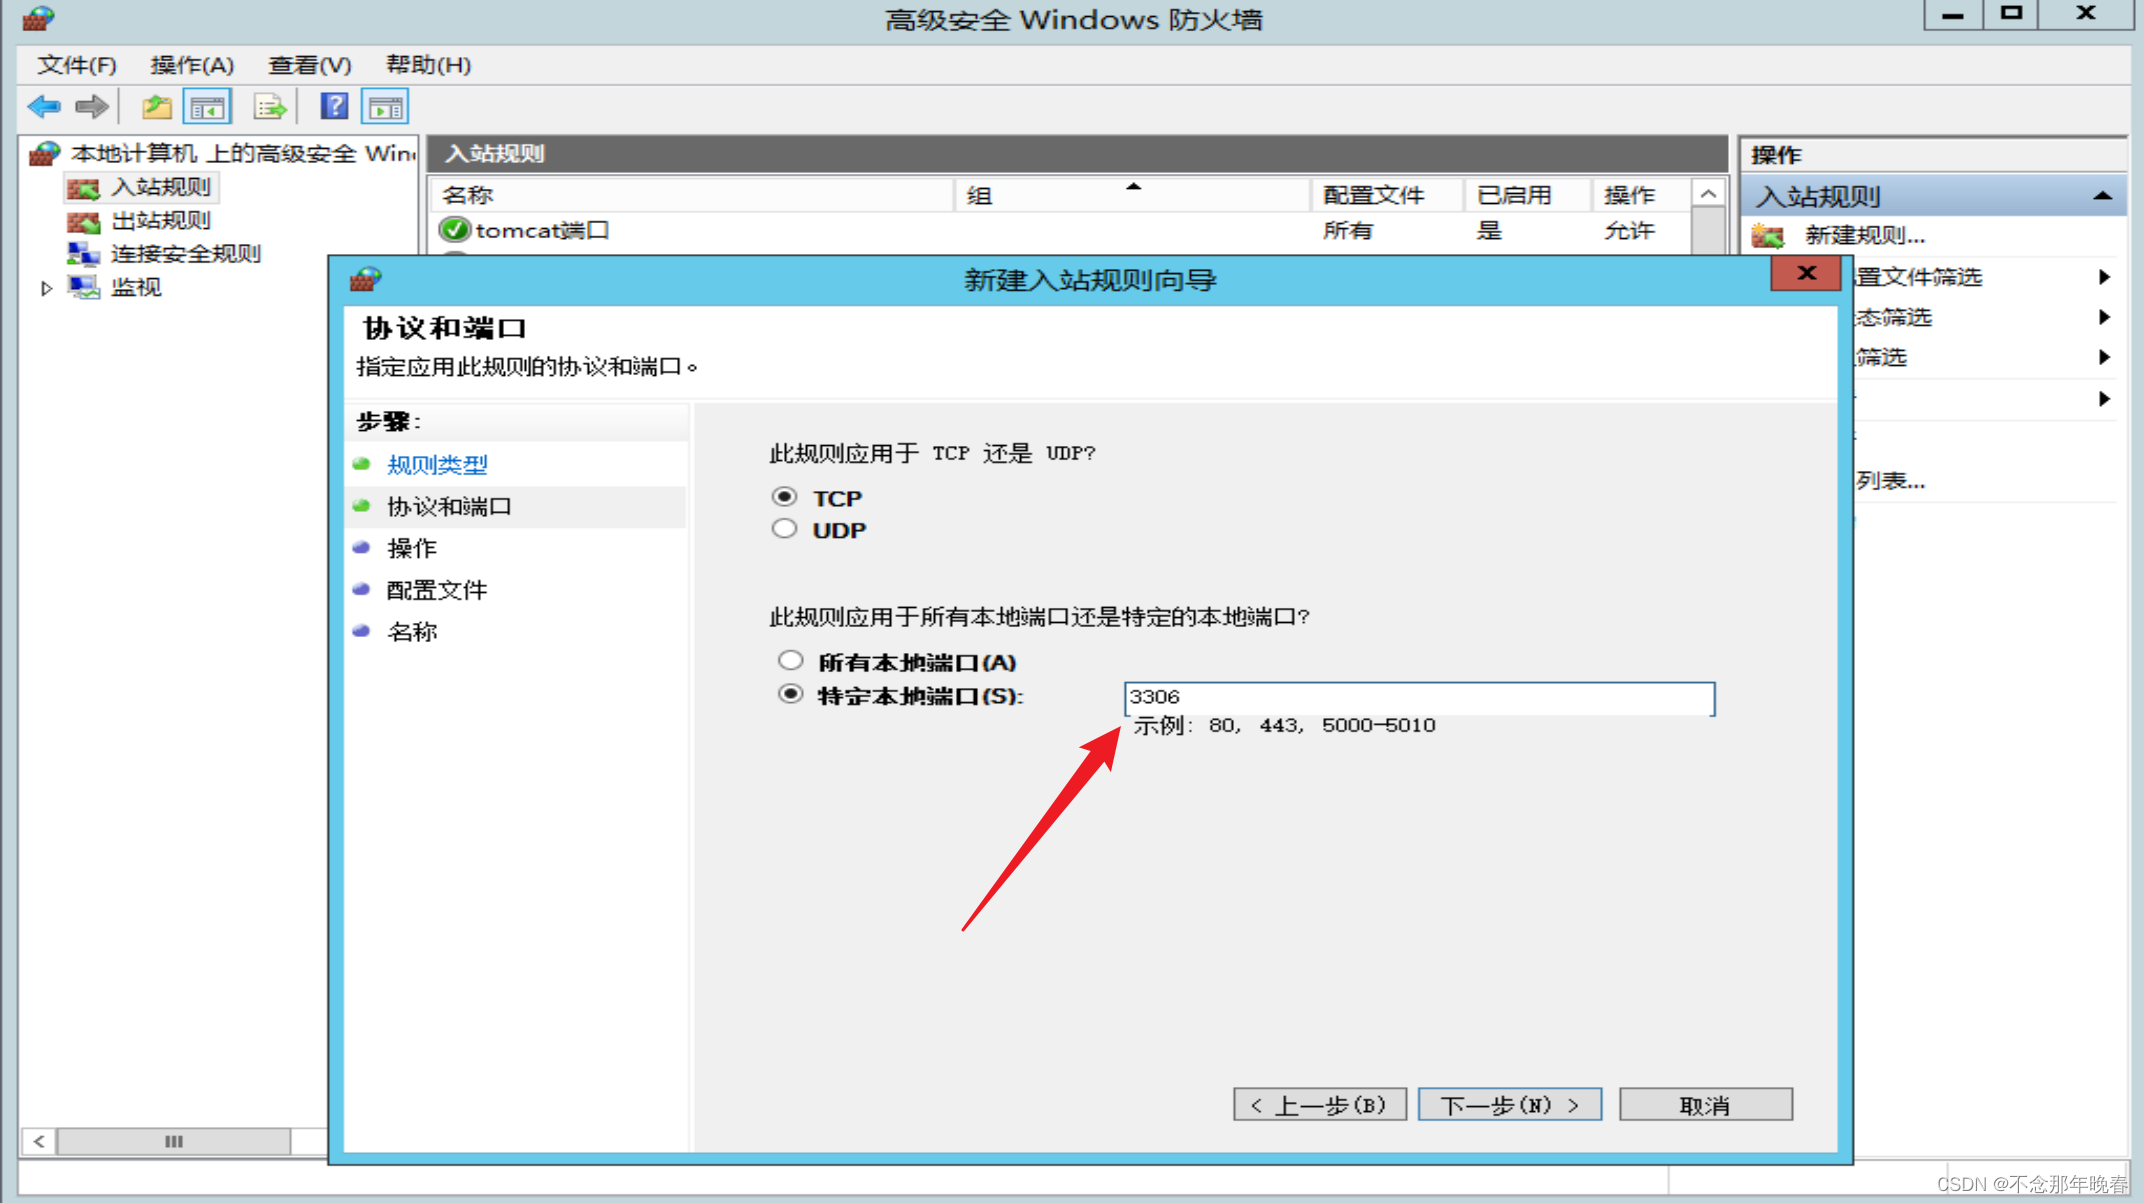This screenshot has height=1203, width=2144.
Task: Select 出站规则 in the left tree
Action: tap(160, 220)
